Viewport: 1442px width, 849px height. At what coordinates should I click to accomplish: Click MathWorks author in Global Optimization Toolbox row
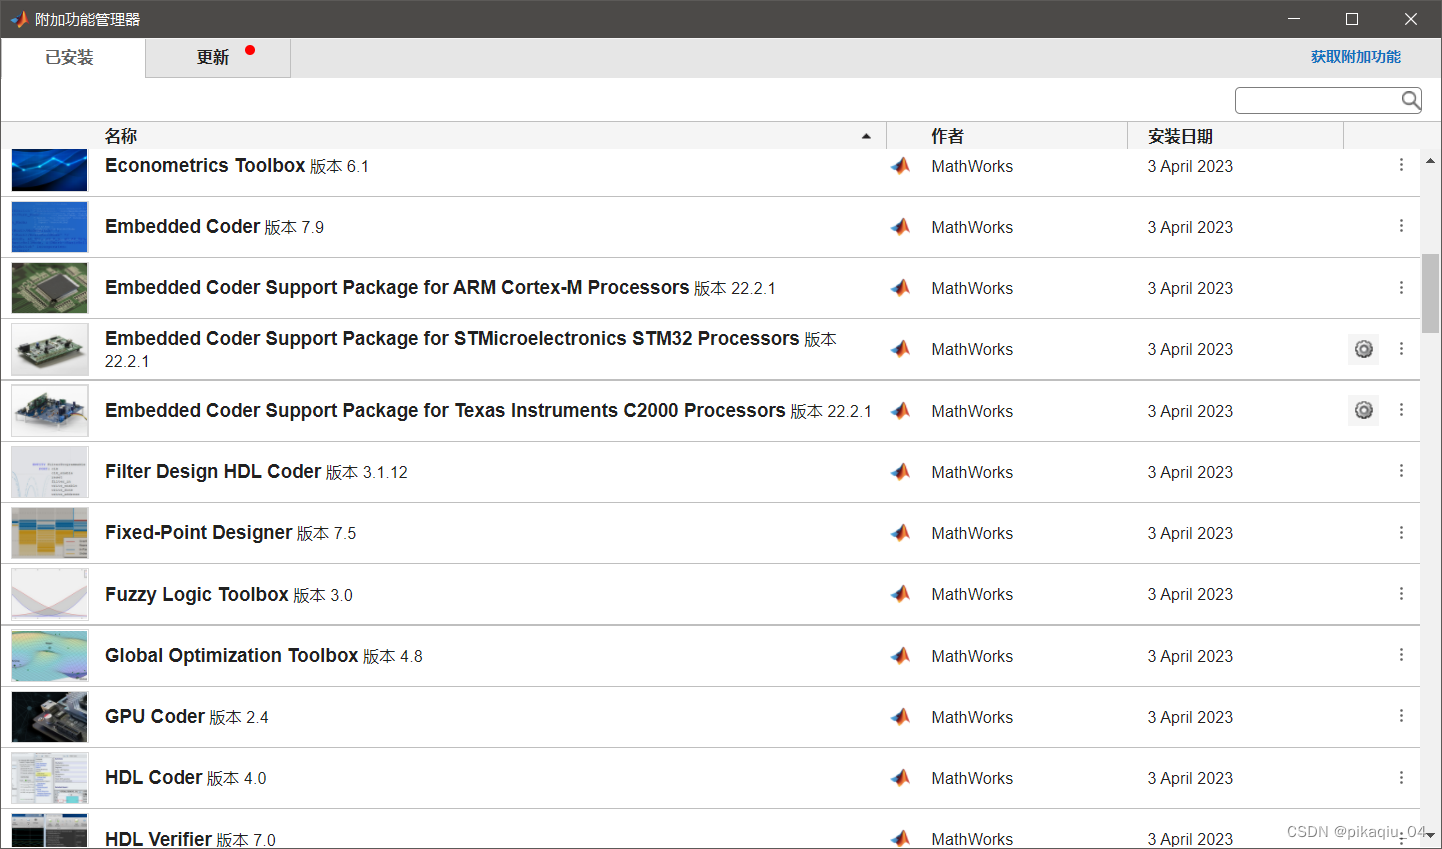click(972, 656)
